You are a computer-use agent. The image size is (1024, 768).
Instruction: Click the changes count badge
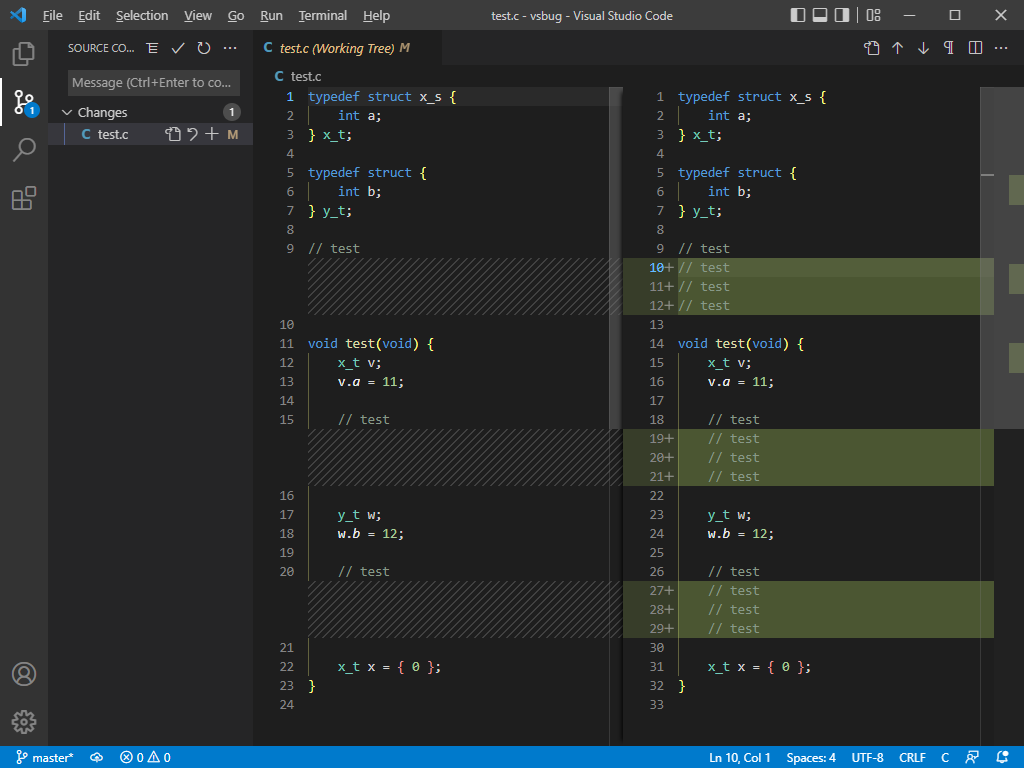[x=232, y=112]
